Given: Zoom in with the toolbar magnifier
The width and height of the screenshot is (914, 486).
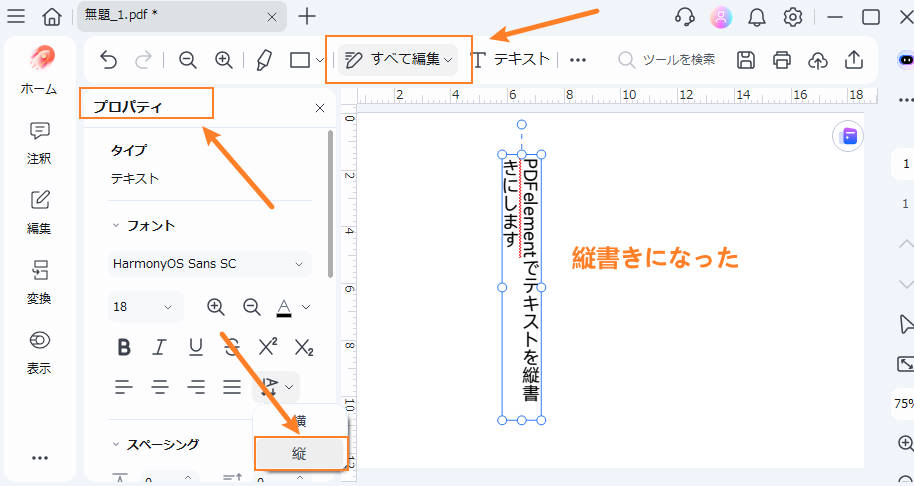Looking at the screenshot, I should (224, 59).
